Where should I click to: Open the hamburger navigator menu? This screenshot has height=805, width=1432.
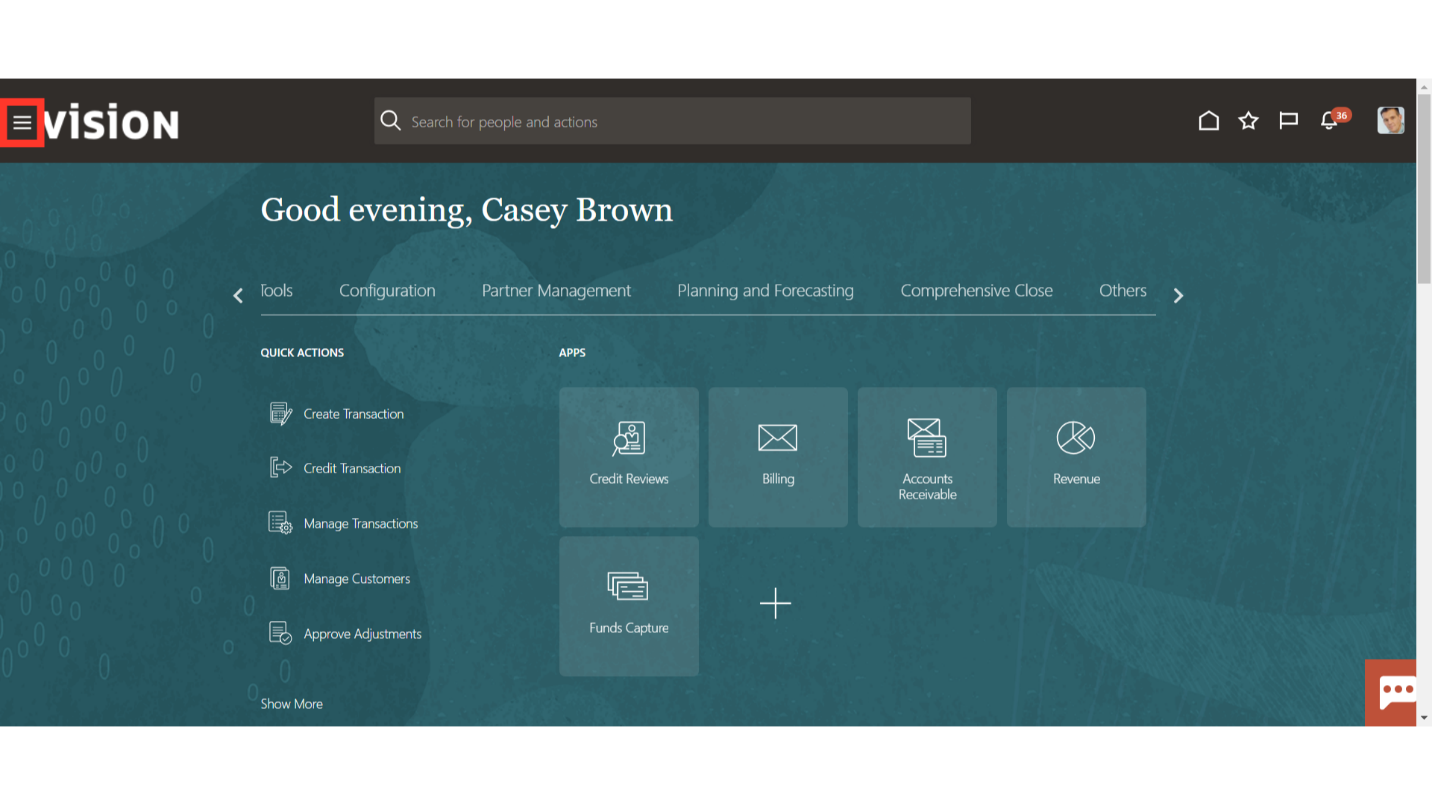point(22,123)
